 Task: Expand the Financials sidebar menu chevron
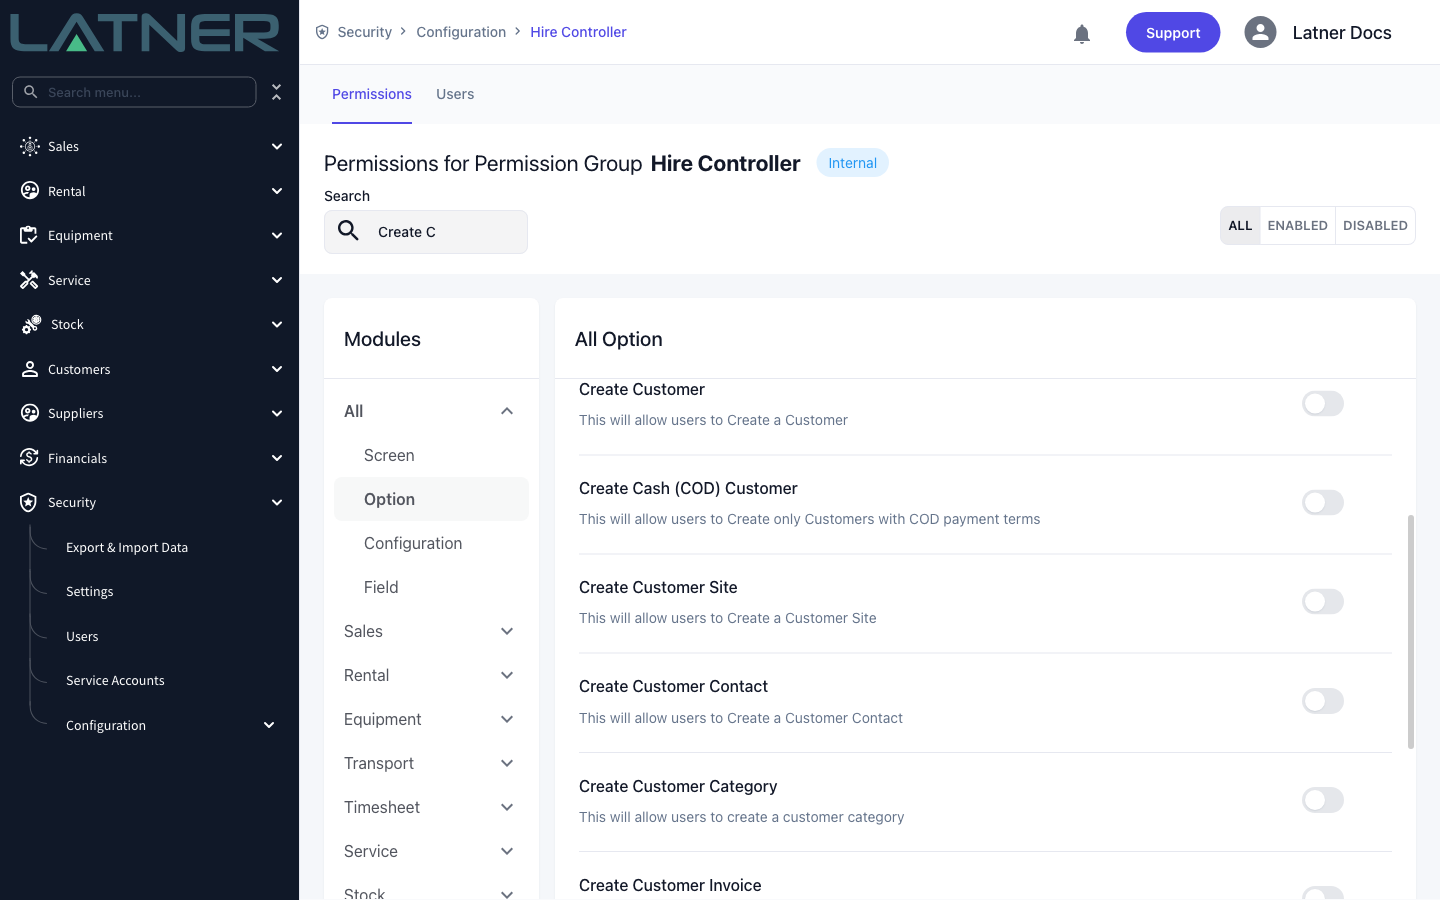(277, 458)
